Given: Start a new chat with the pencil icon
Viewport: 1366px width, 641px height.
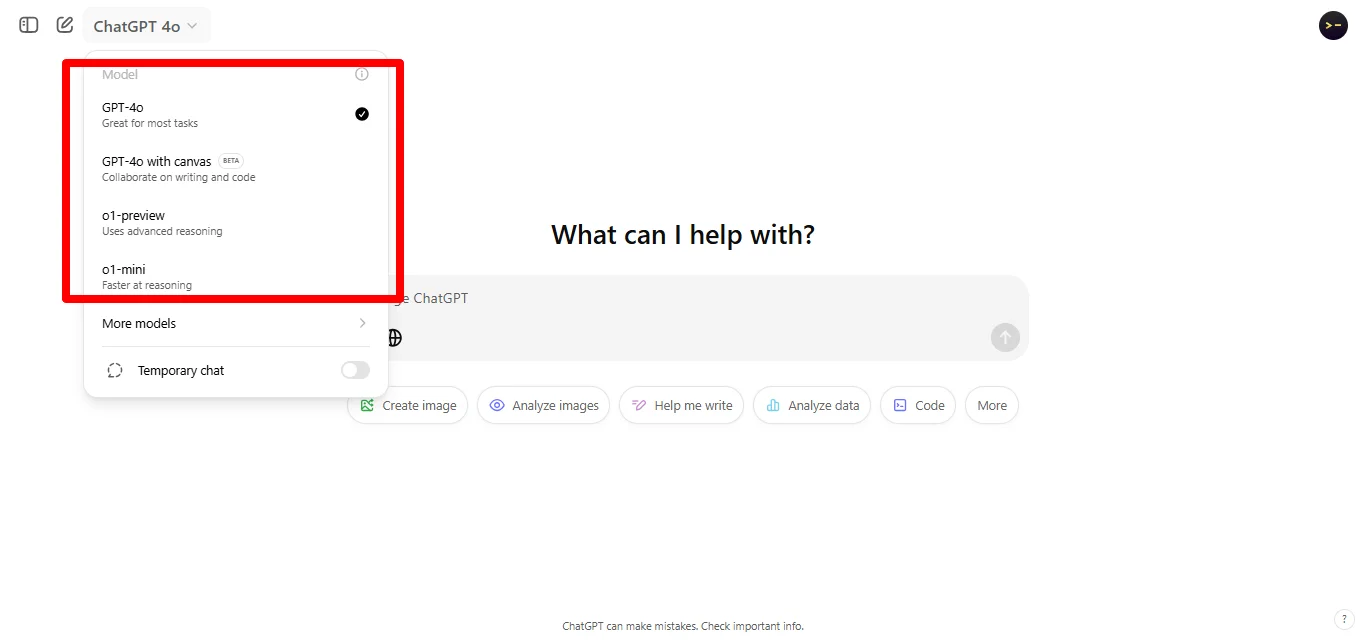Looking at the screenshot, I should click(65, 25).
